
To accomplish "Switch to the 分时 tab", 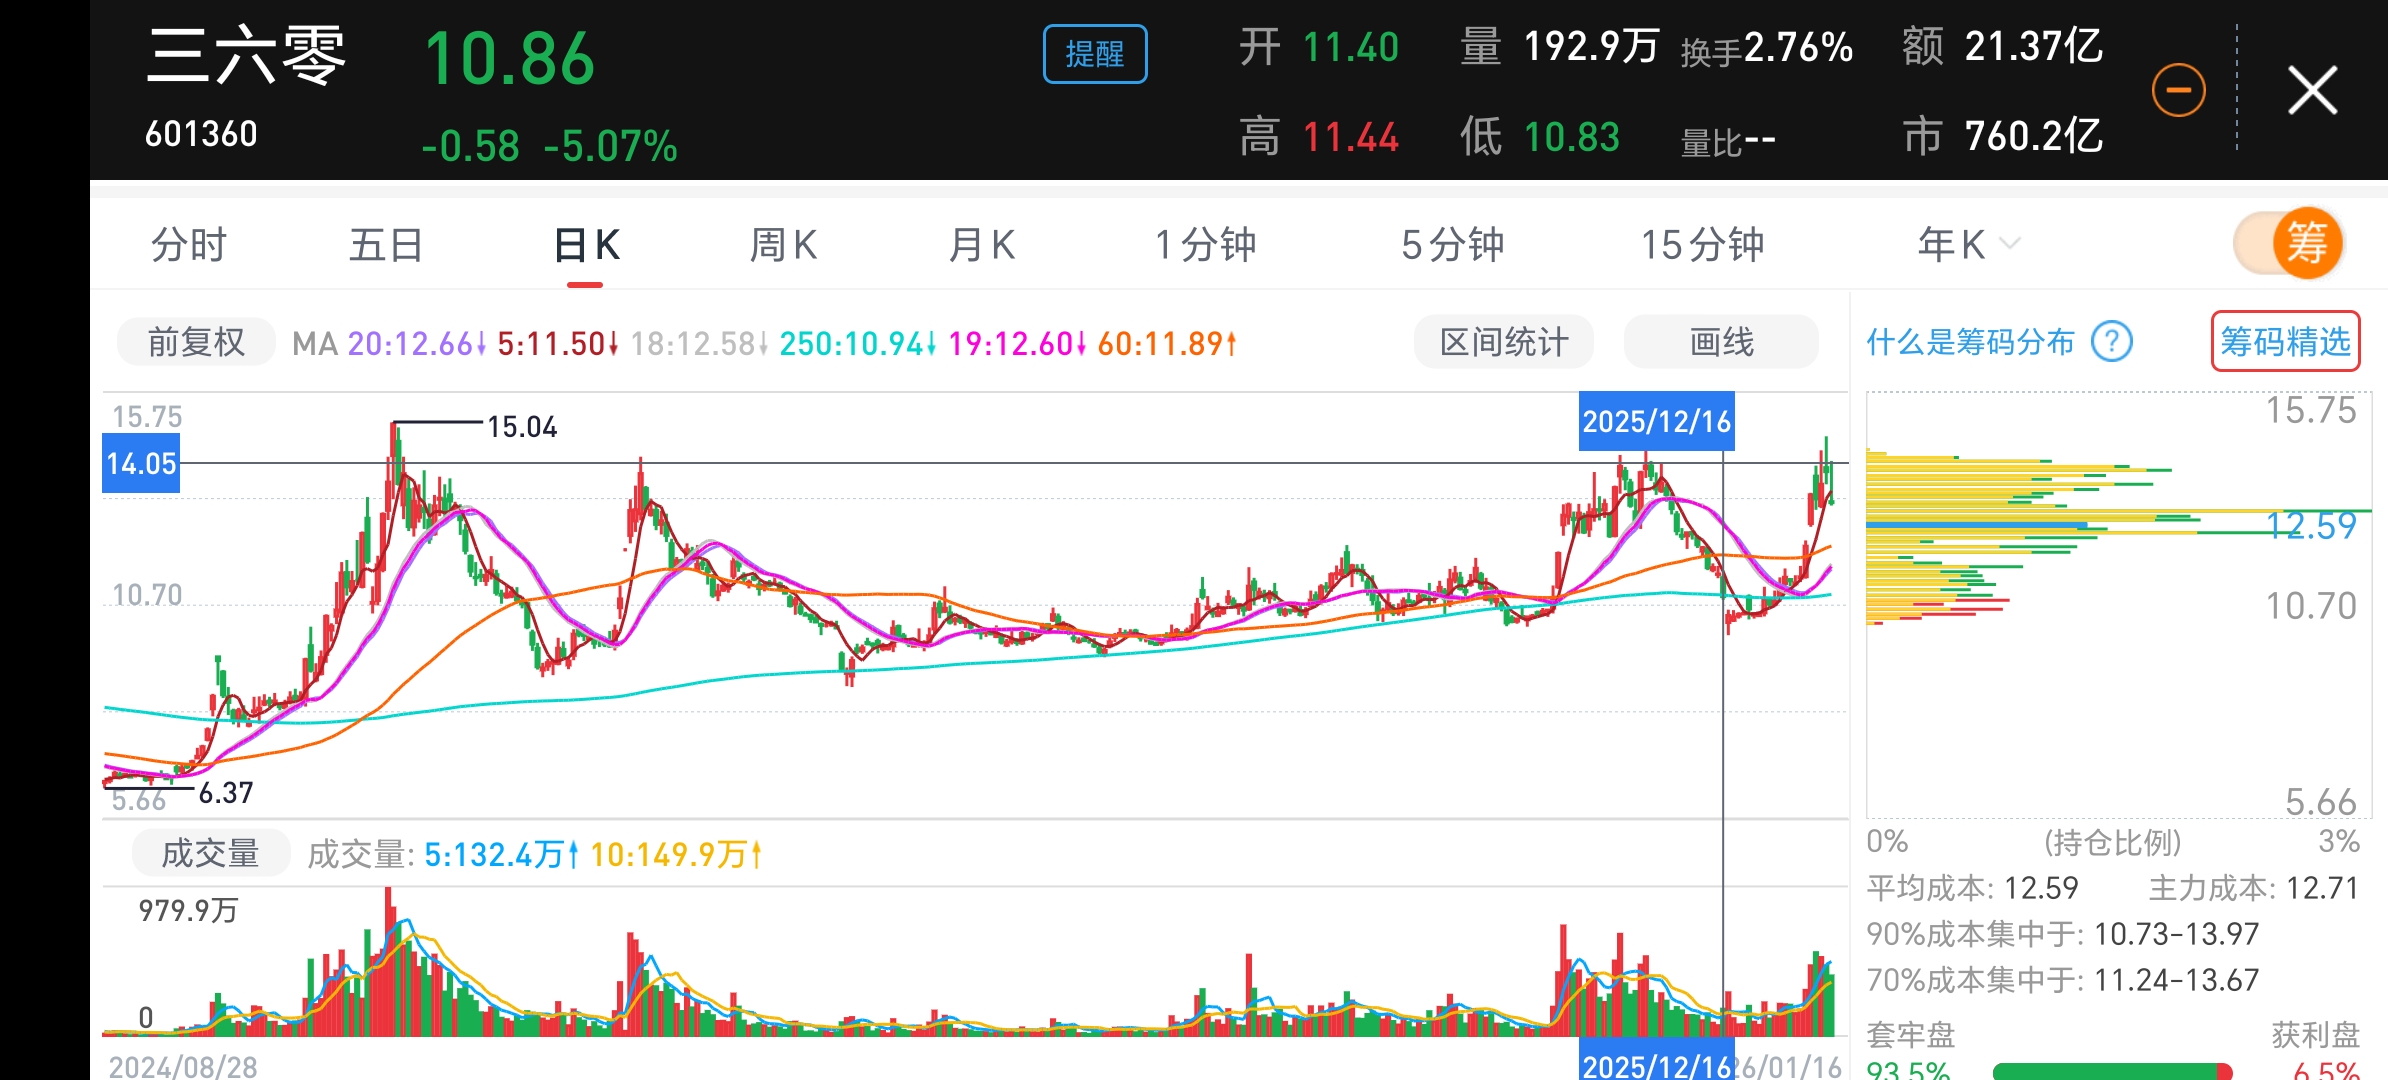I will point(188,245).
